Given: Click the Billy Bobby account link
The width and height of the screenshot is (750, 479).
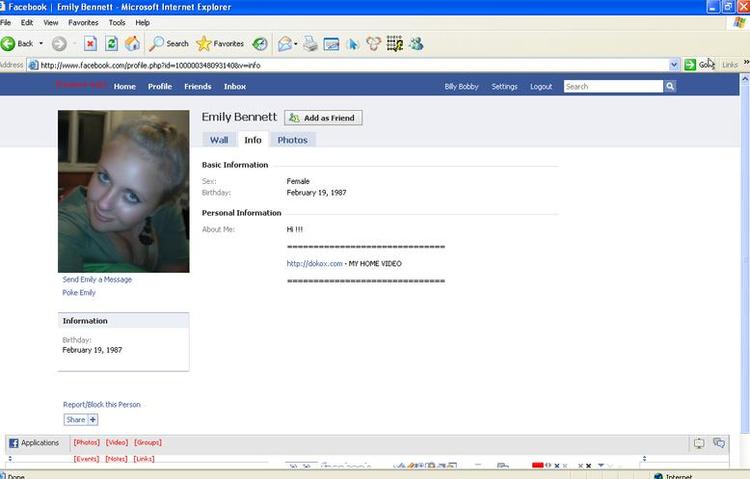Looking at the screenshot, I should point(461,87).
